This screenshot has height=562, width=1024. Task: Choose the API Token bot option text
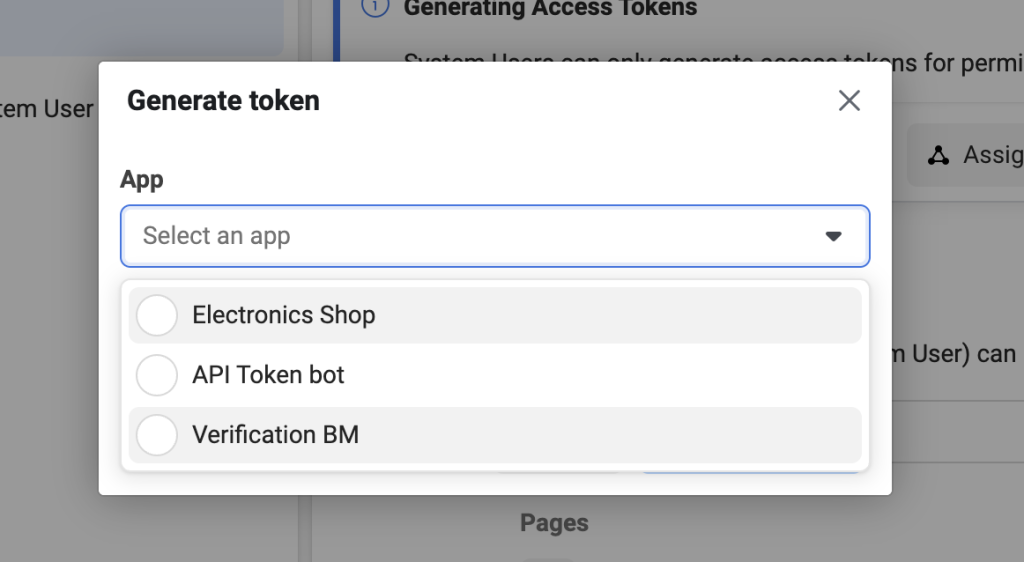pos(268,375)
